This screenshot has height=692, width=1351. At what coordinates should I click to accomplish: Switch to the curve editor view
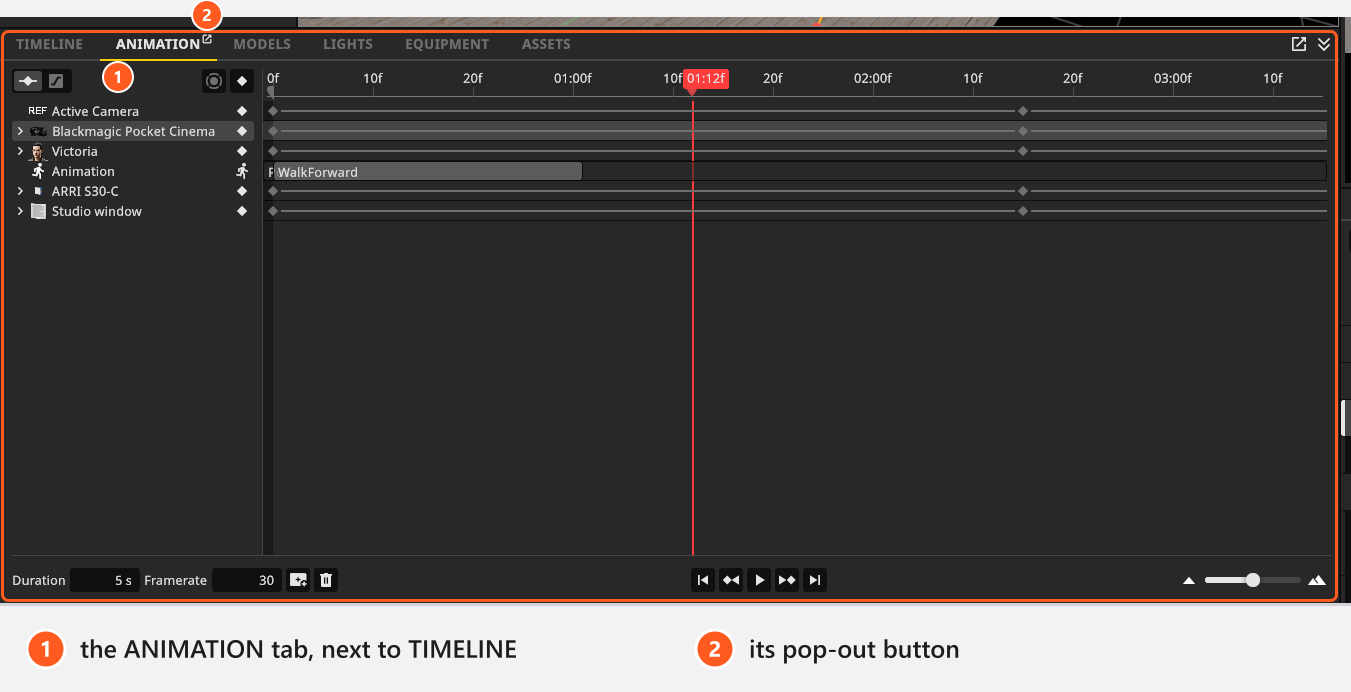[x=57, y=81]
